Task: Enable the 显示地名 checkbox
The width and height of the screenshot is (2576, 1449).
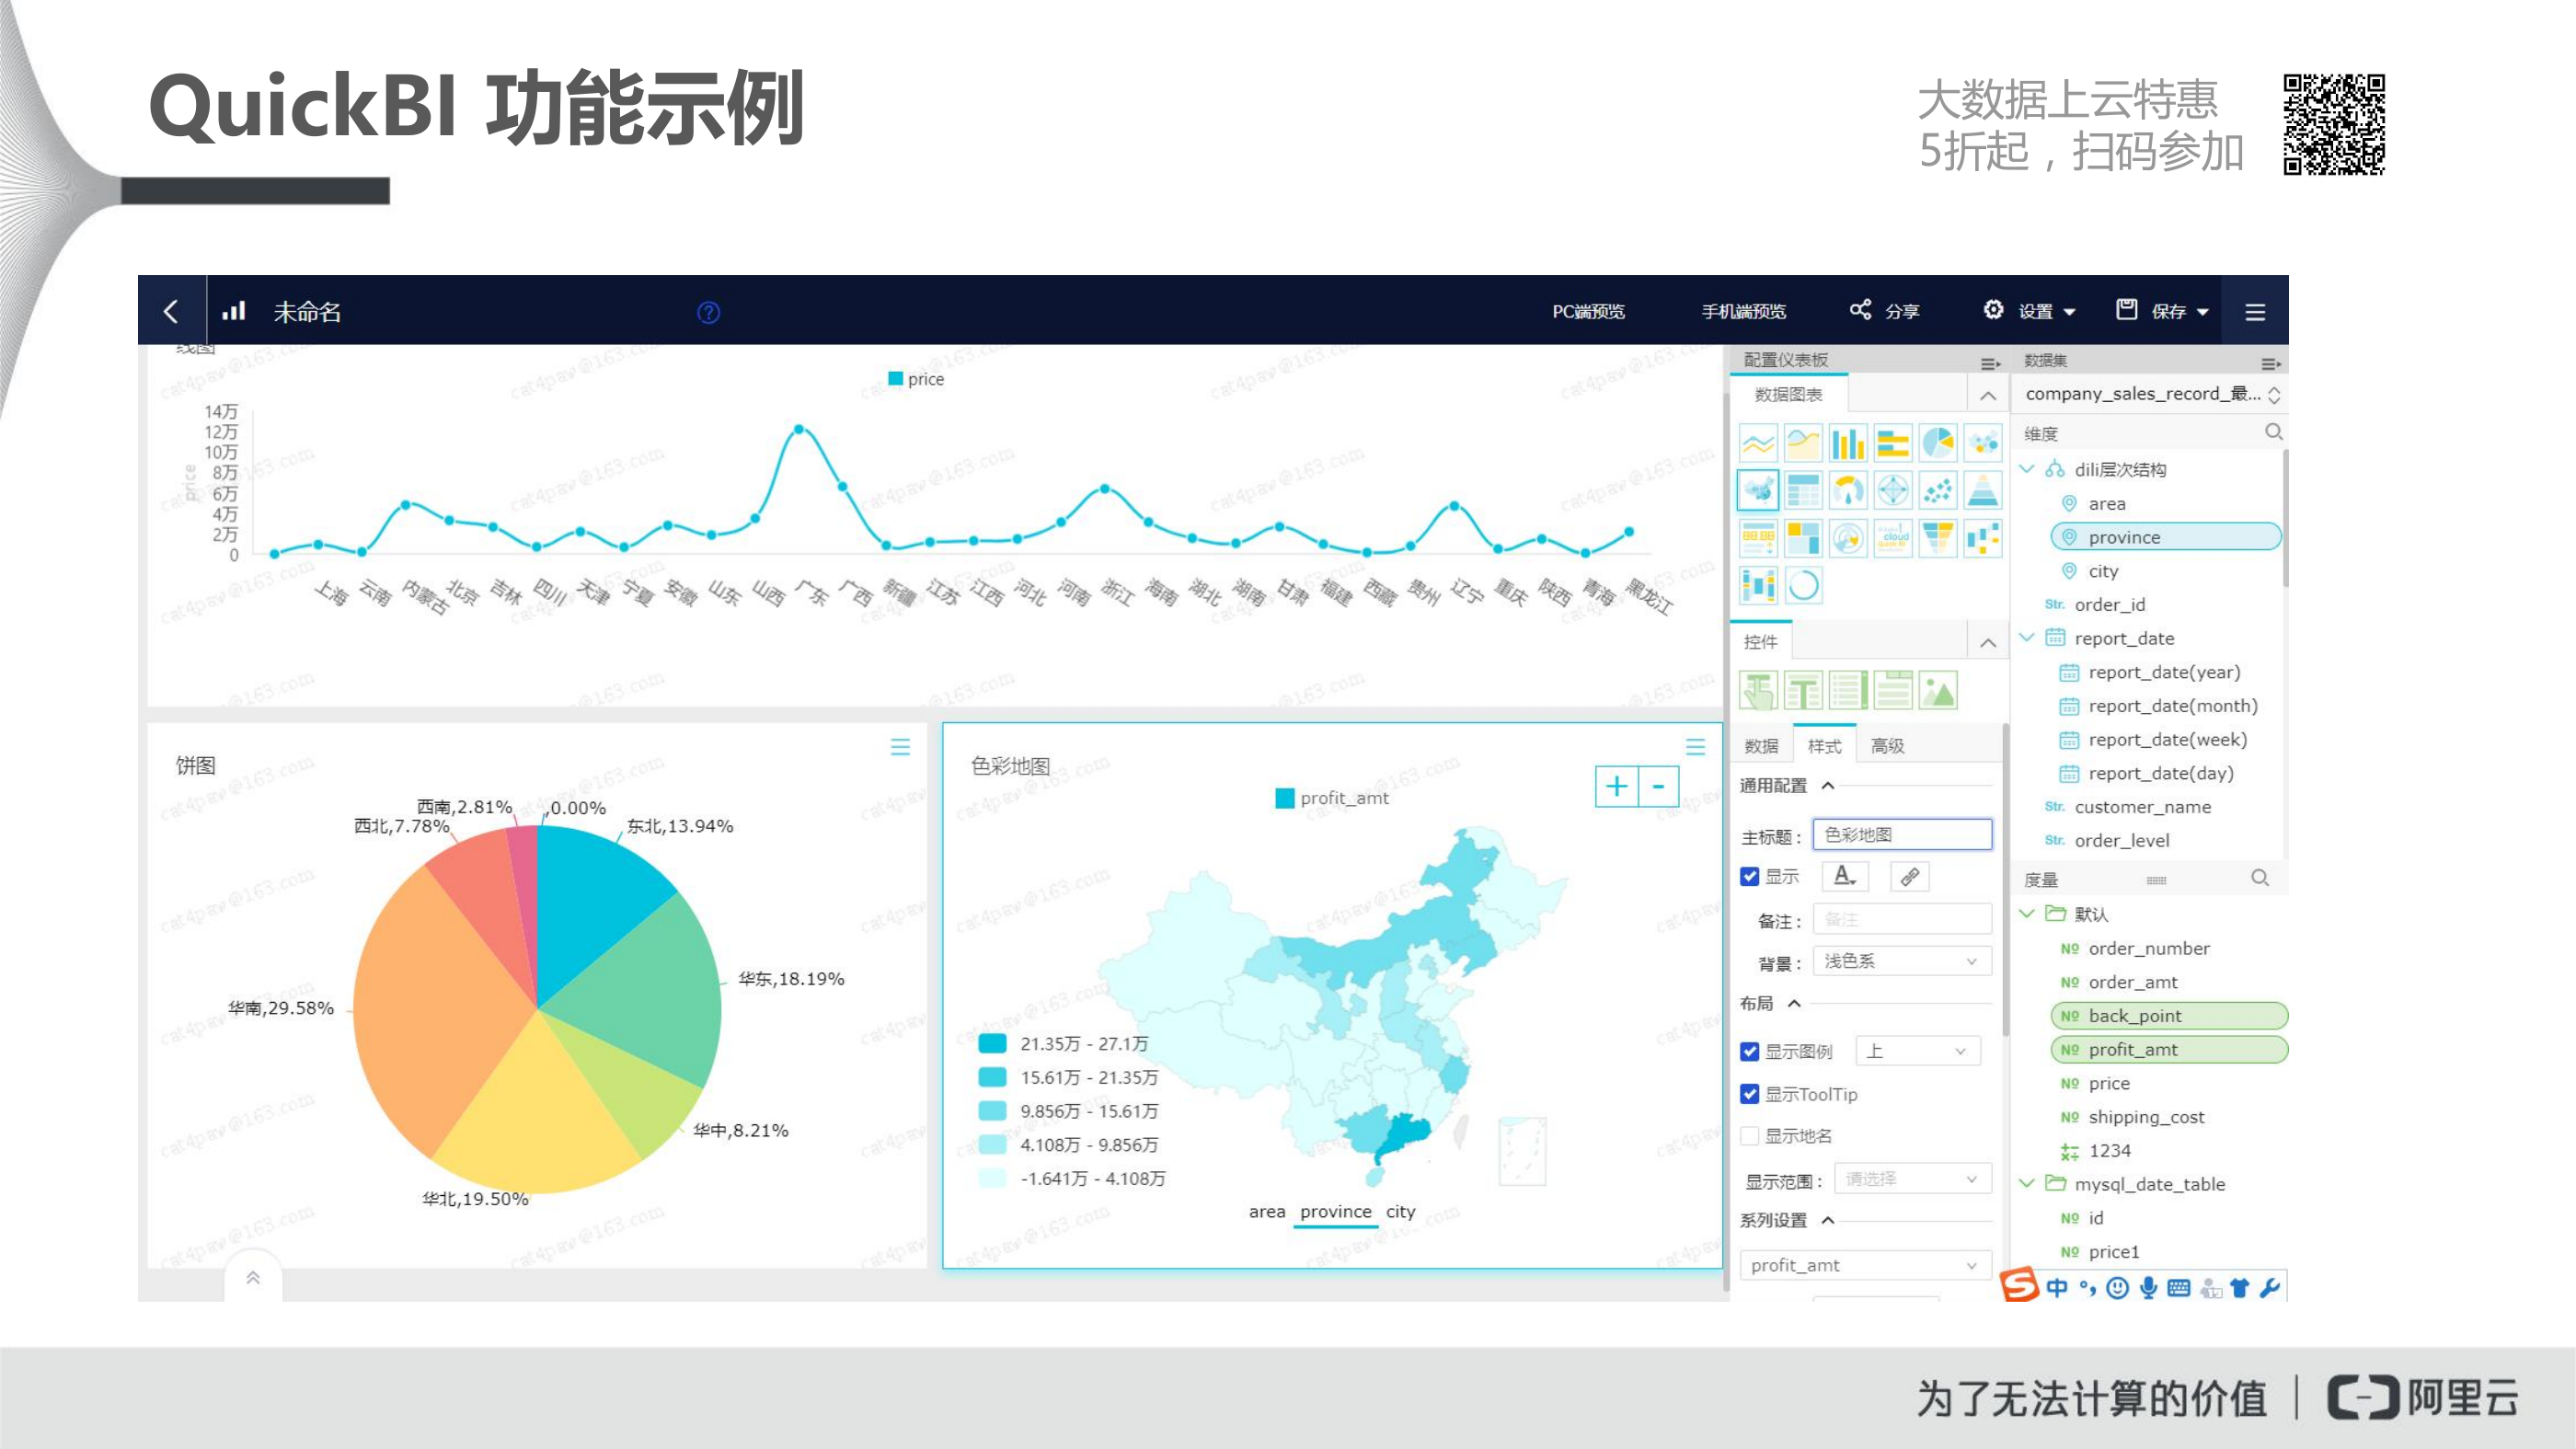Action: tap(1749, 1136)
